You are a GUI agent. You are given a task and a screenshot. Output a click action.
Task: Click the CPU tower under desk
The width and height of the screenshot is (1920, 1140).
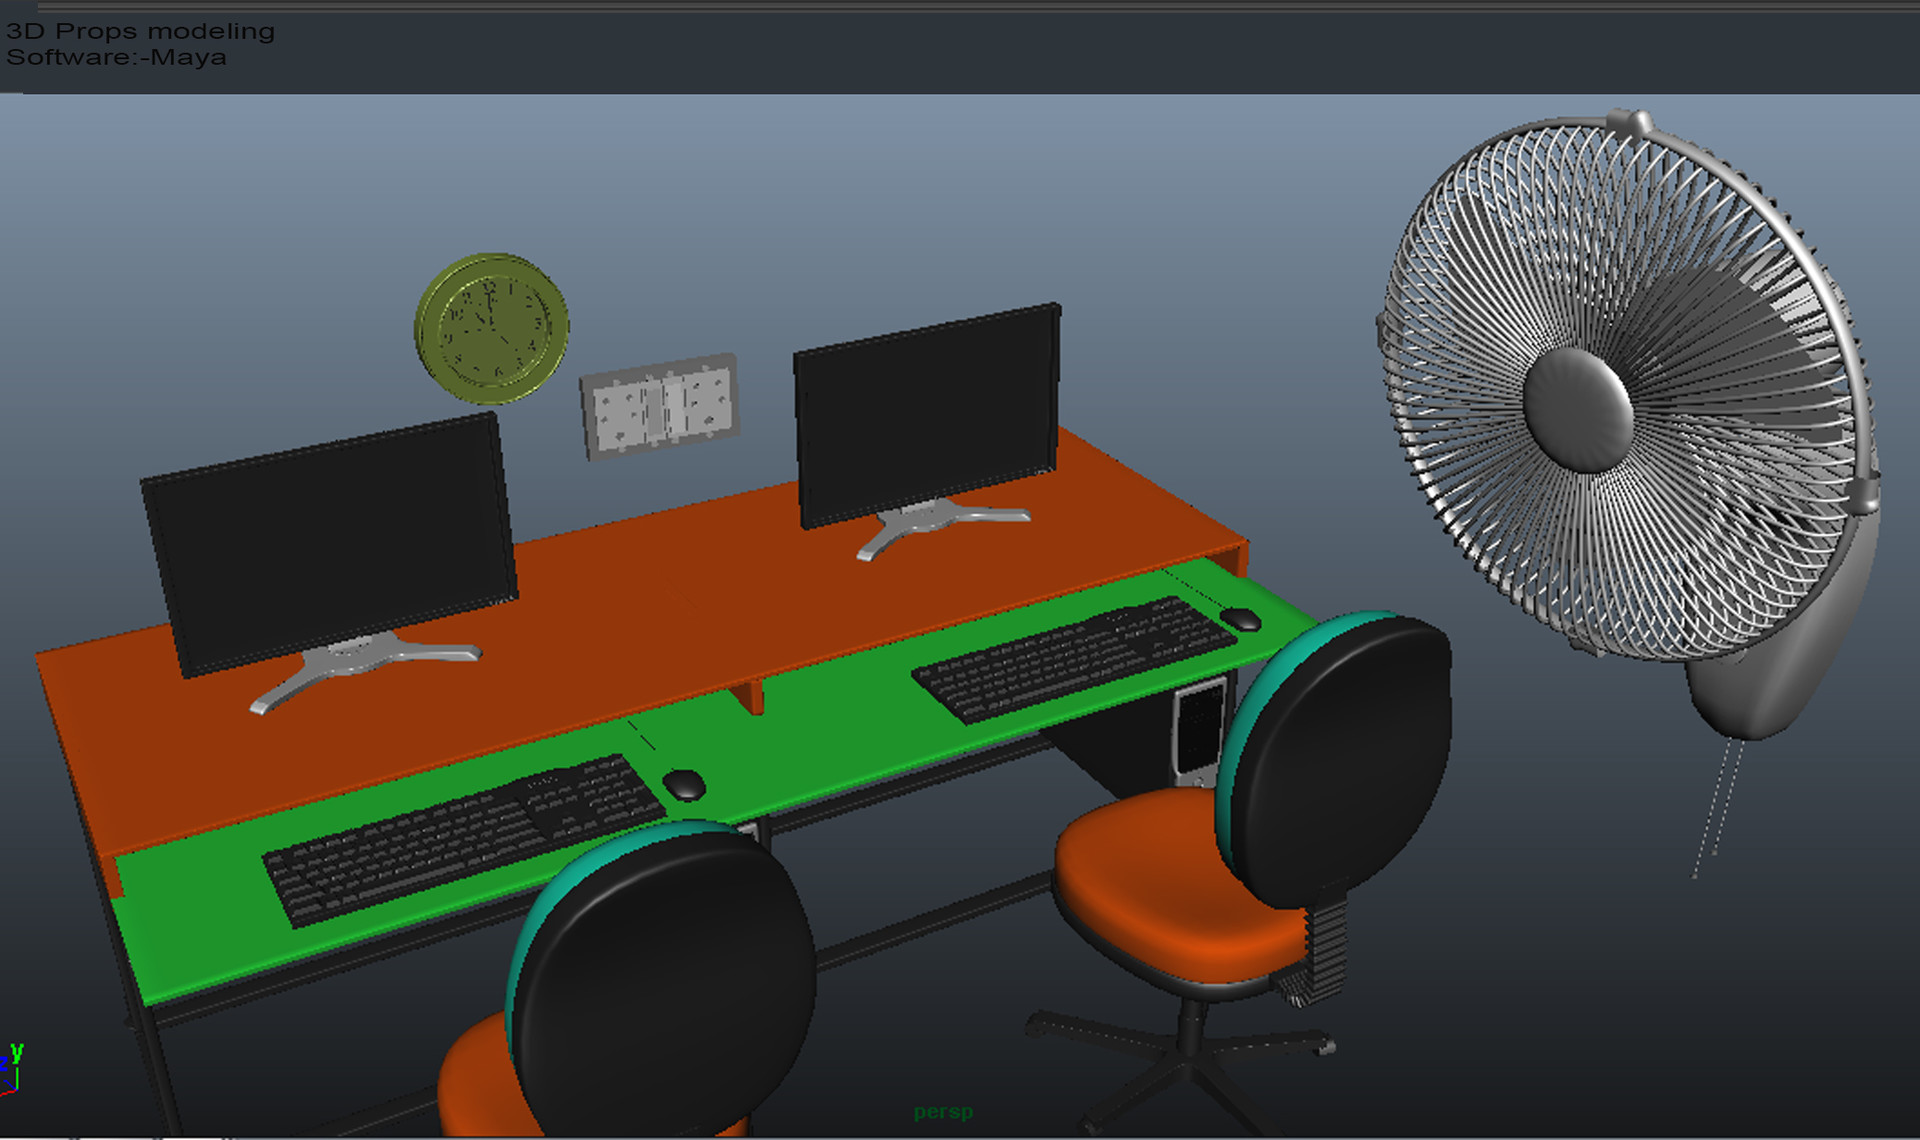1197,730
